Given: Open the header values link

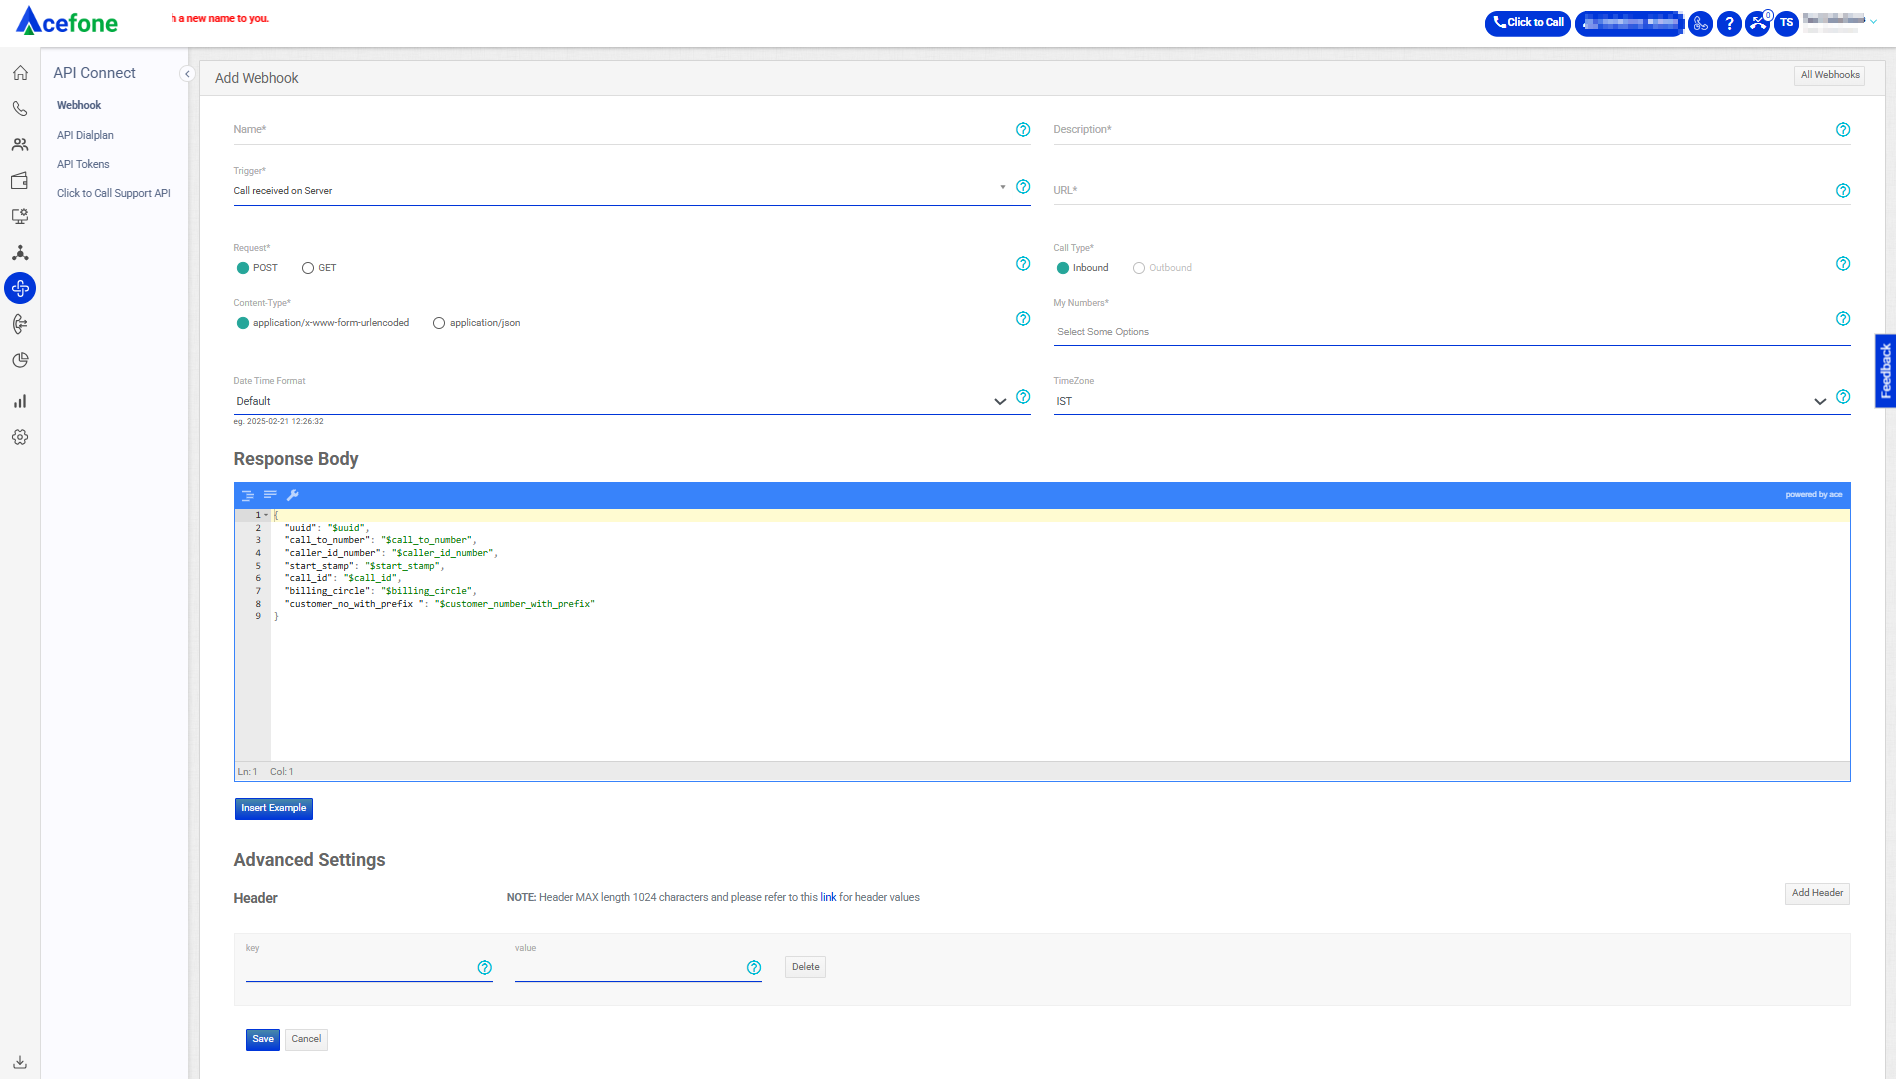Looking at the screenshot, I should pos(828,898).
